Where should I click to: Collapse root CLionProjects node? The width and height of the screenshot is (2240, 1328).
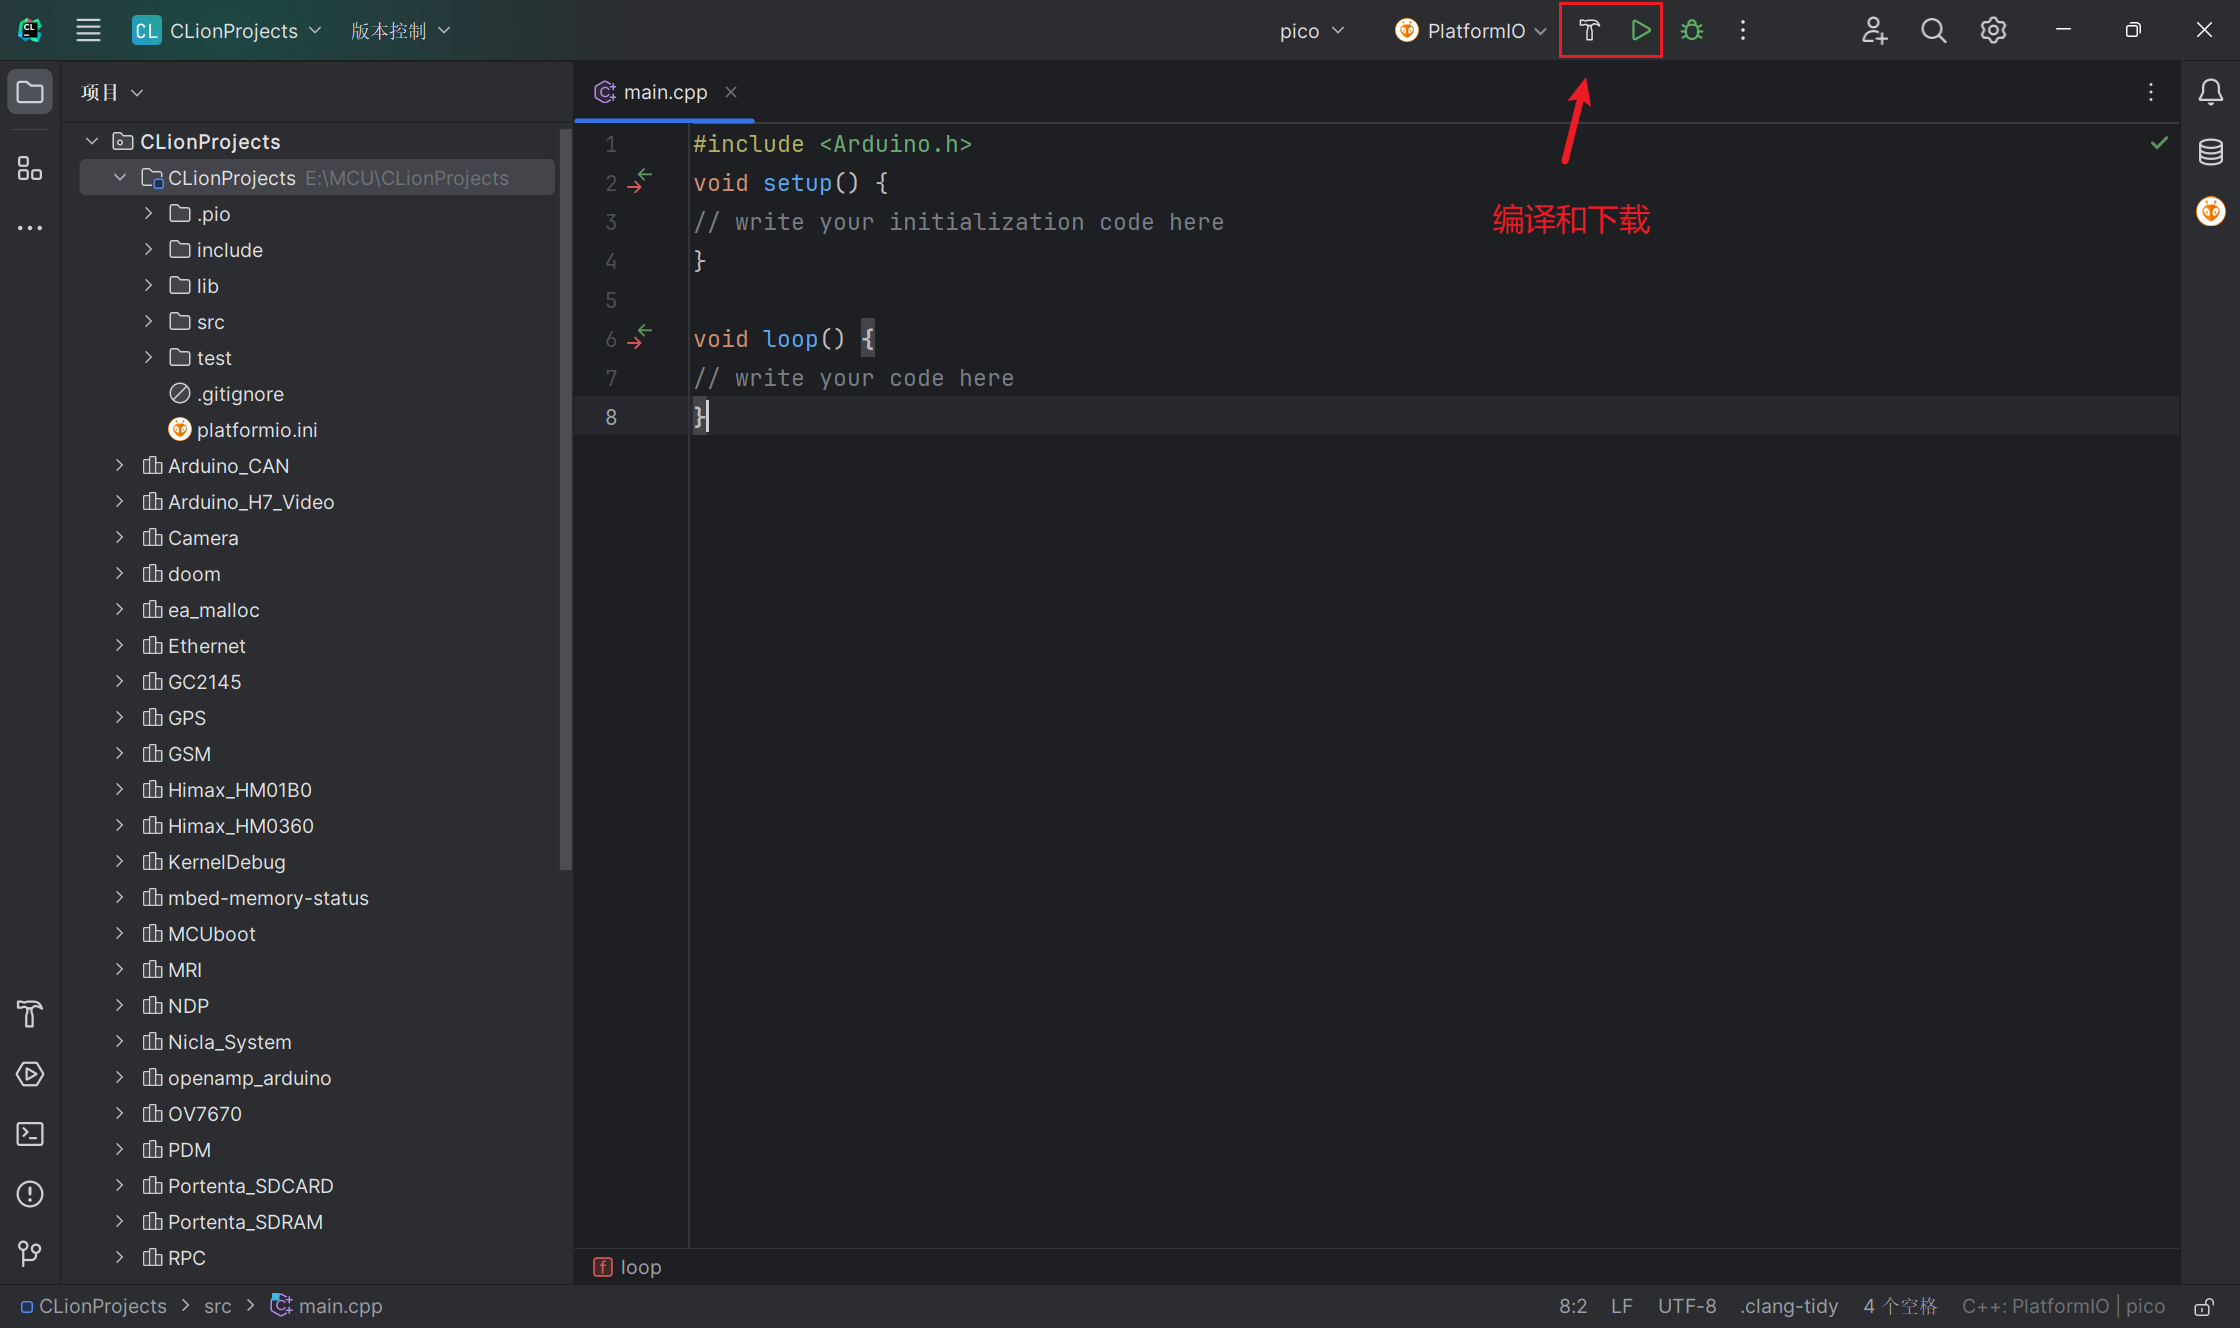point(92,141)
